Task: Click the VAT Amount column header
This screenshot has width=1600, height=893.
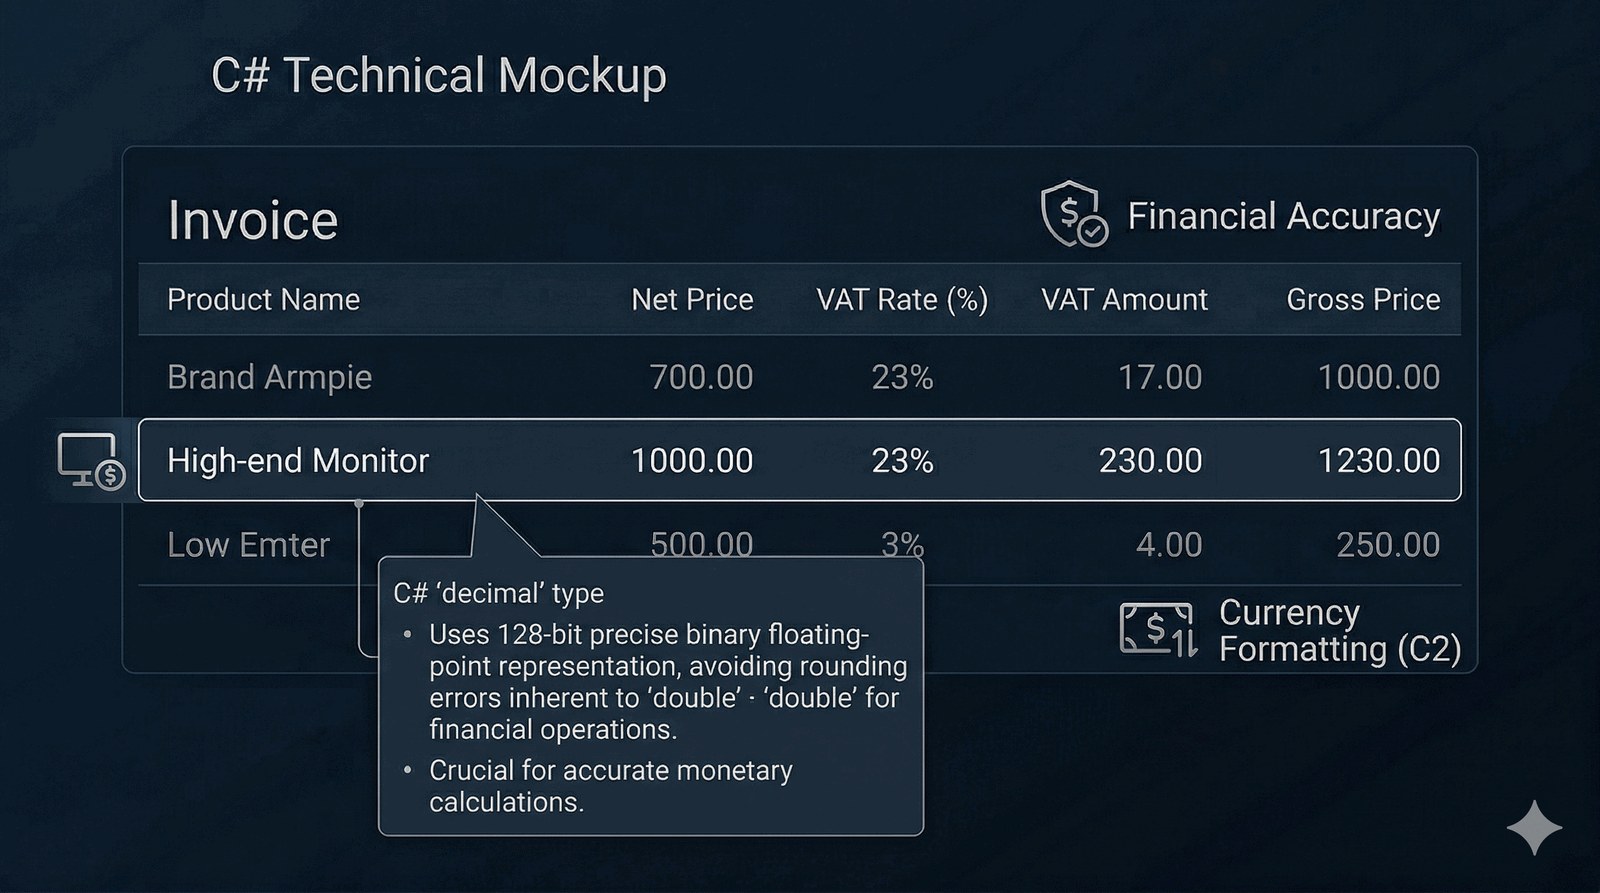Action: (1124, 299)
